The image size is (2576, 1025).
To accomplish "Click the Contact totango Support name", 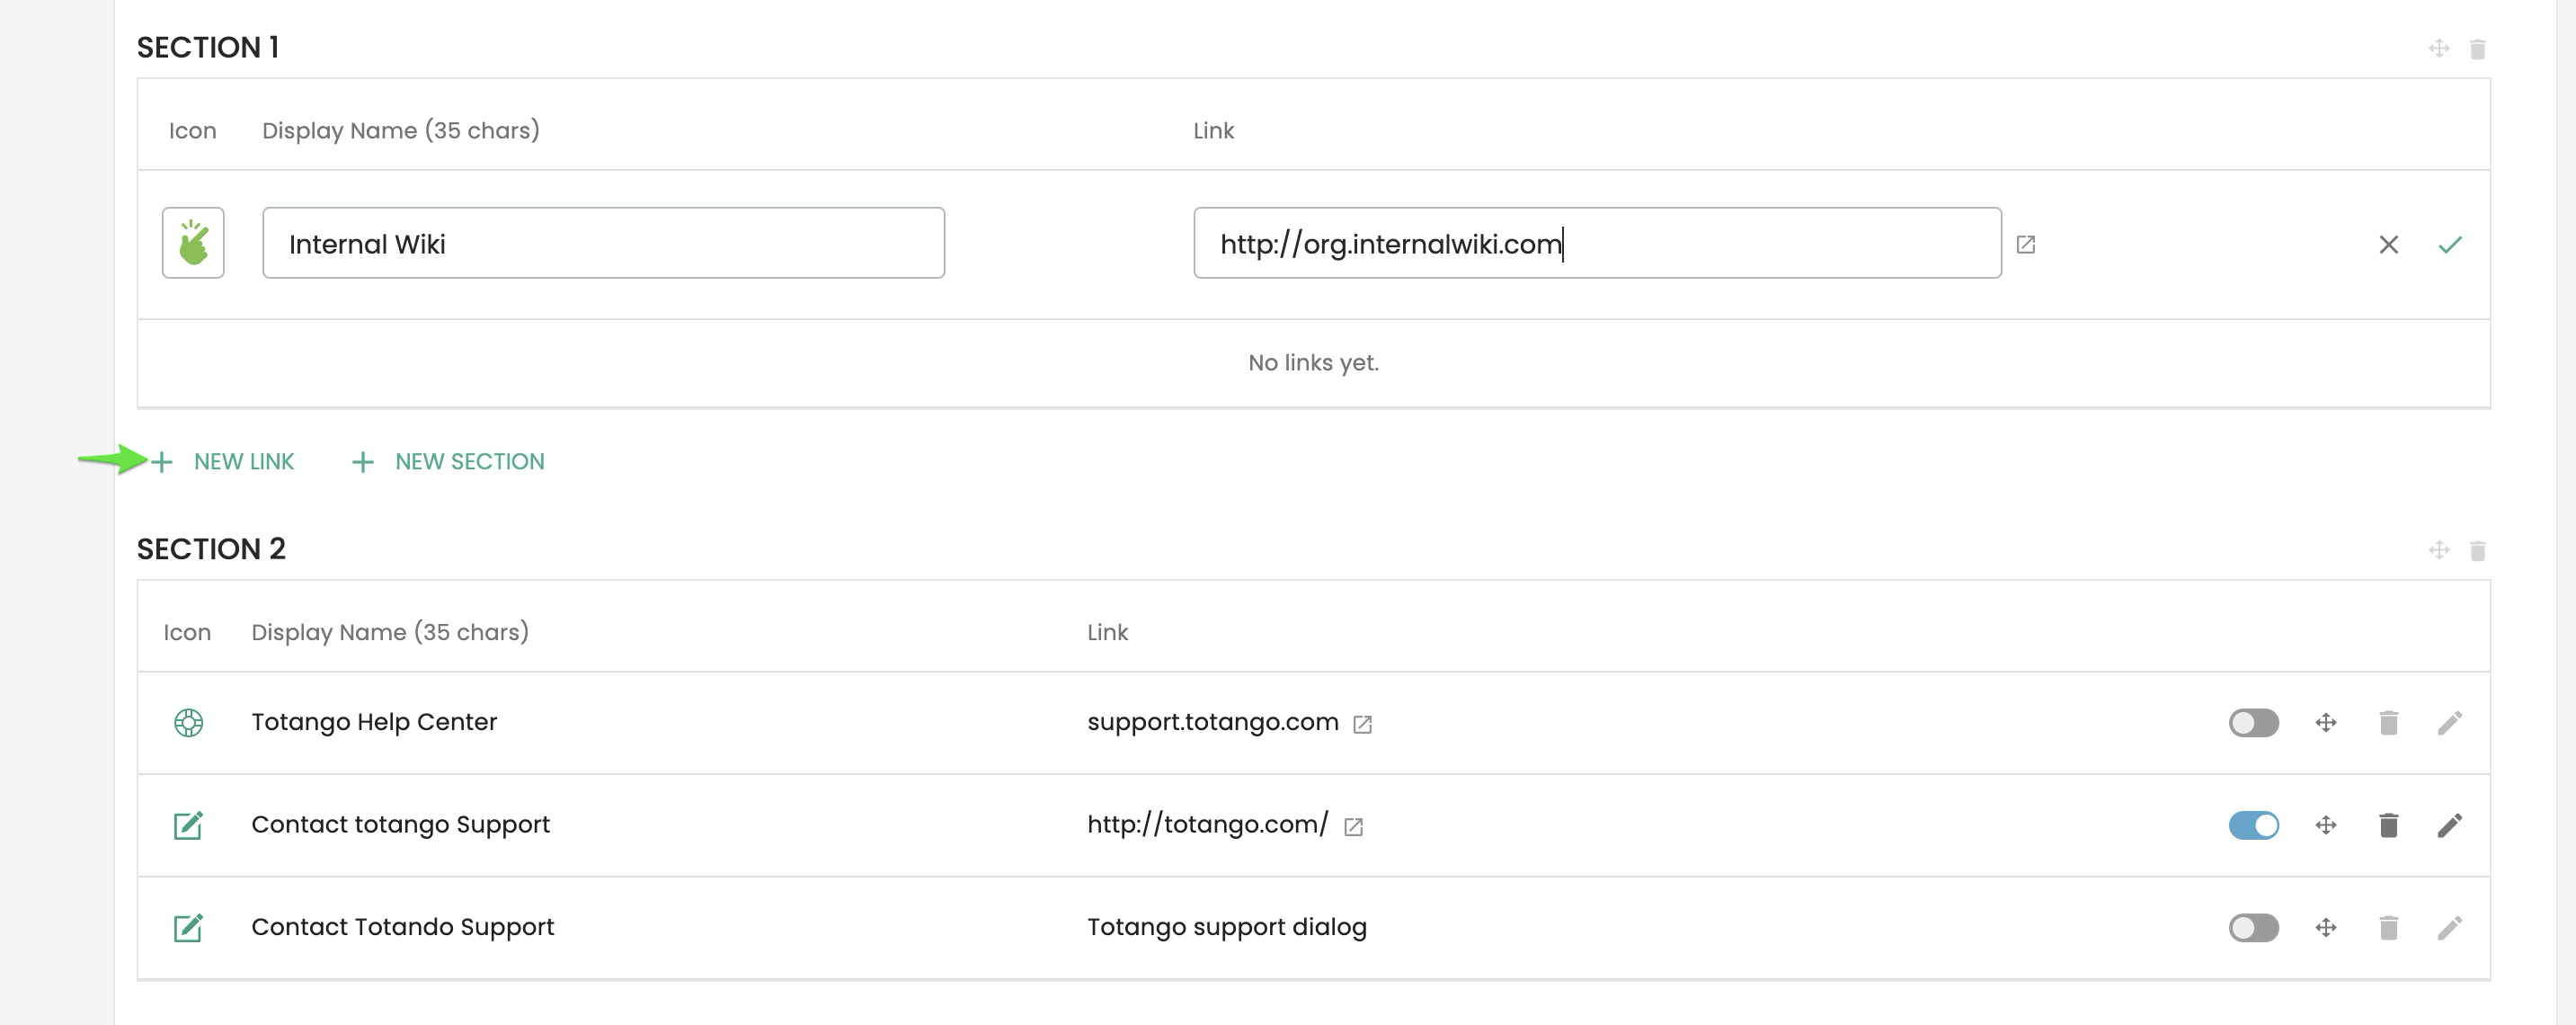I will click(x=400, y=824).
